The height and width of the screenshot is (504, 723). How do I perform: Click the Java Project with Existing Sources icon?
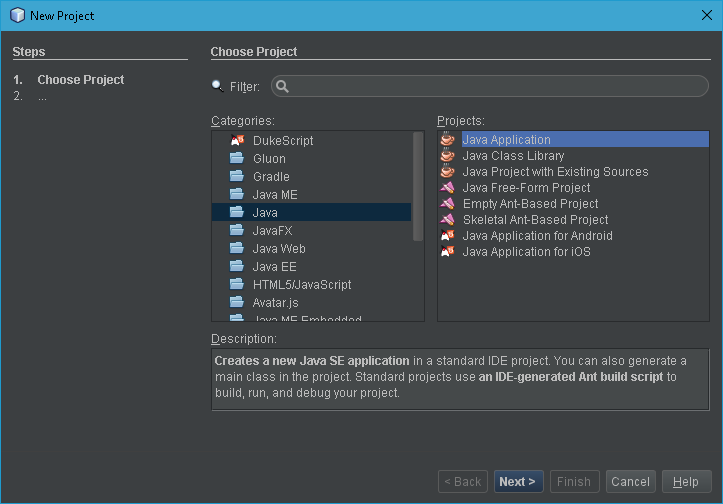[x=447, y=171]
